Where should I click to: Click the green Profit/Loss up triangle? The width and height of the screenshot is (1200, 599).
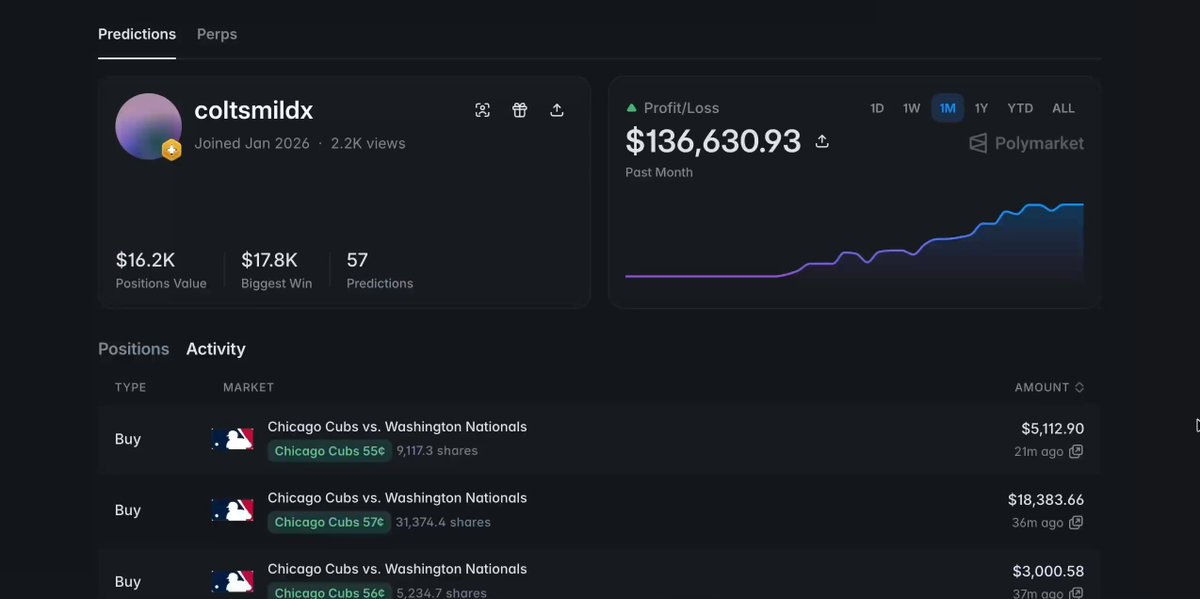631,108
